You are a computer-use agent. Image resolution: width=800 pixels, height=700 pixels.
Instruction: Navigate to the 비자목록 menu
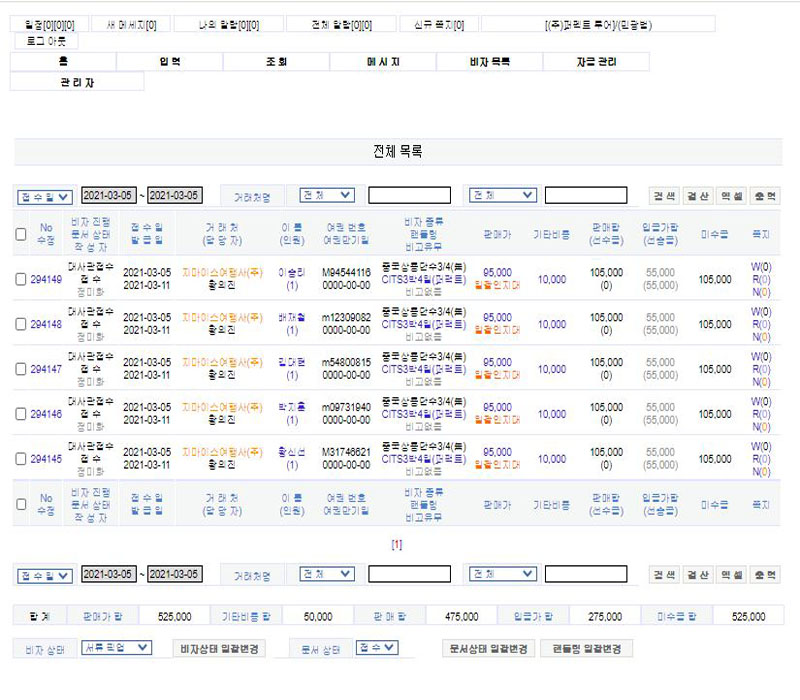tap(490, 62)
